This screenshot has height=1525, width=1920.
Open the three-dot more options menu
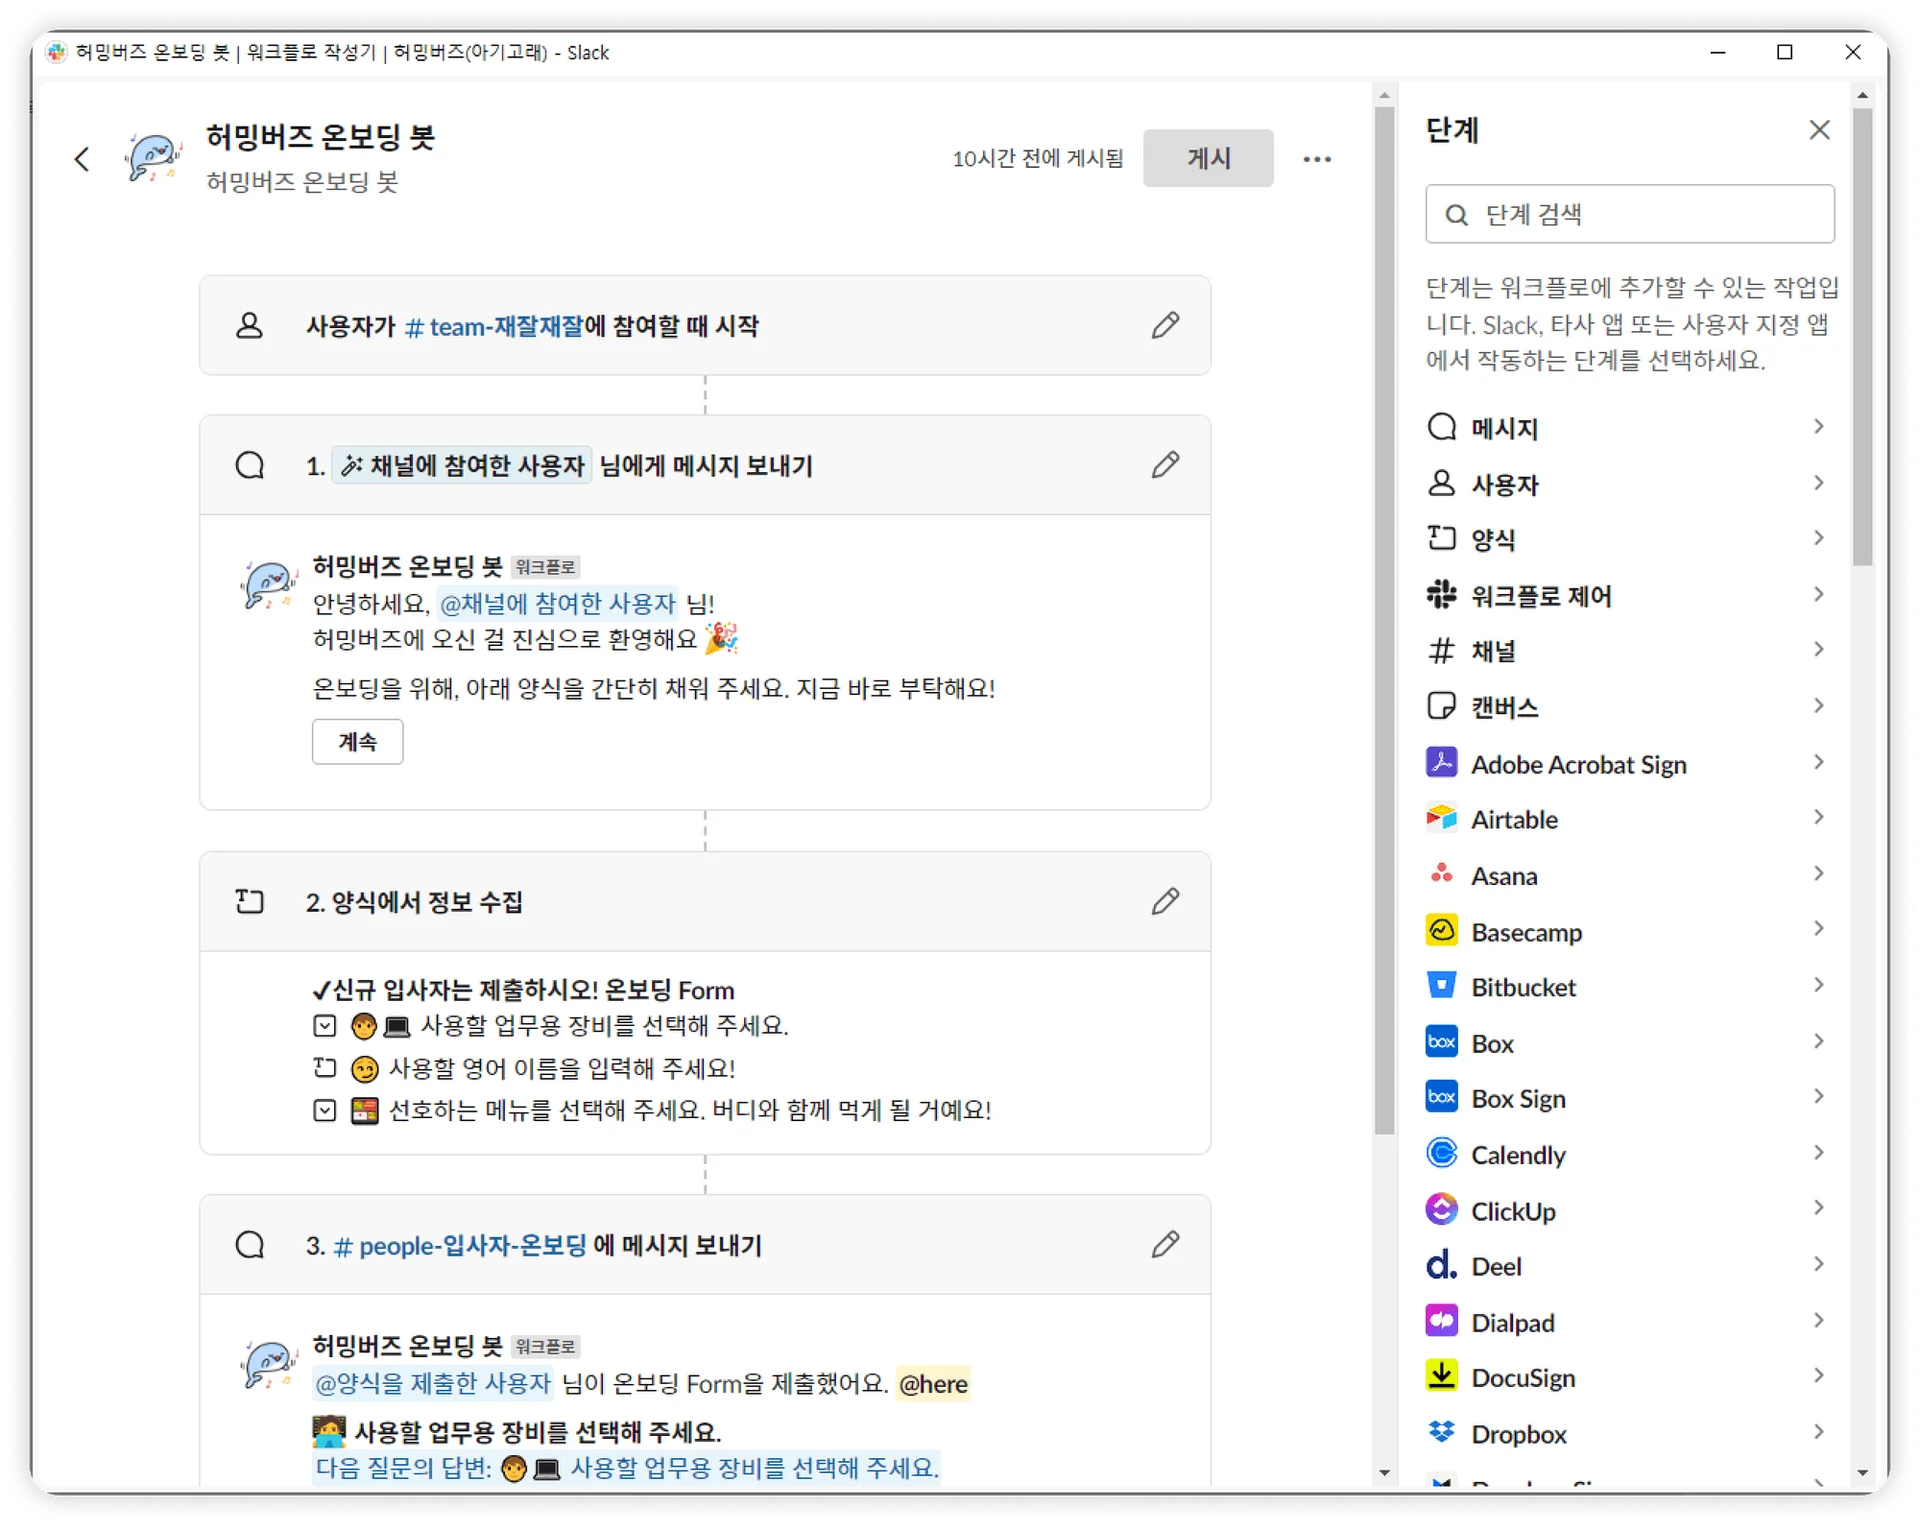coord(1316,159)
